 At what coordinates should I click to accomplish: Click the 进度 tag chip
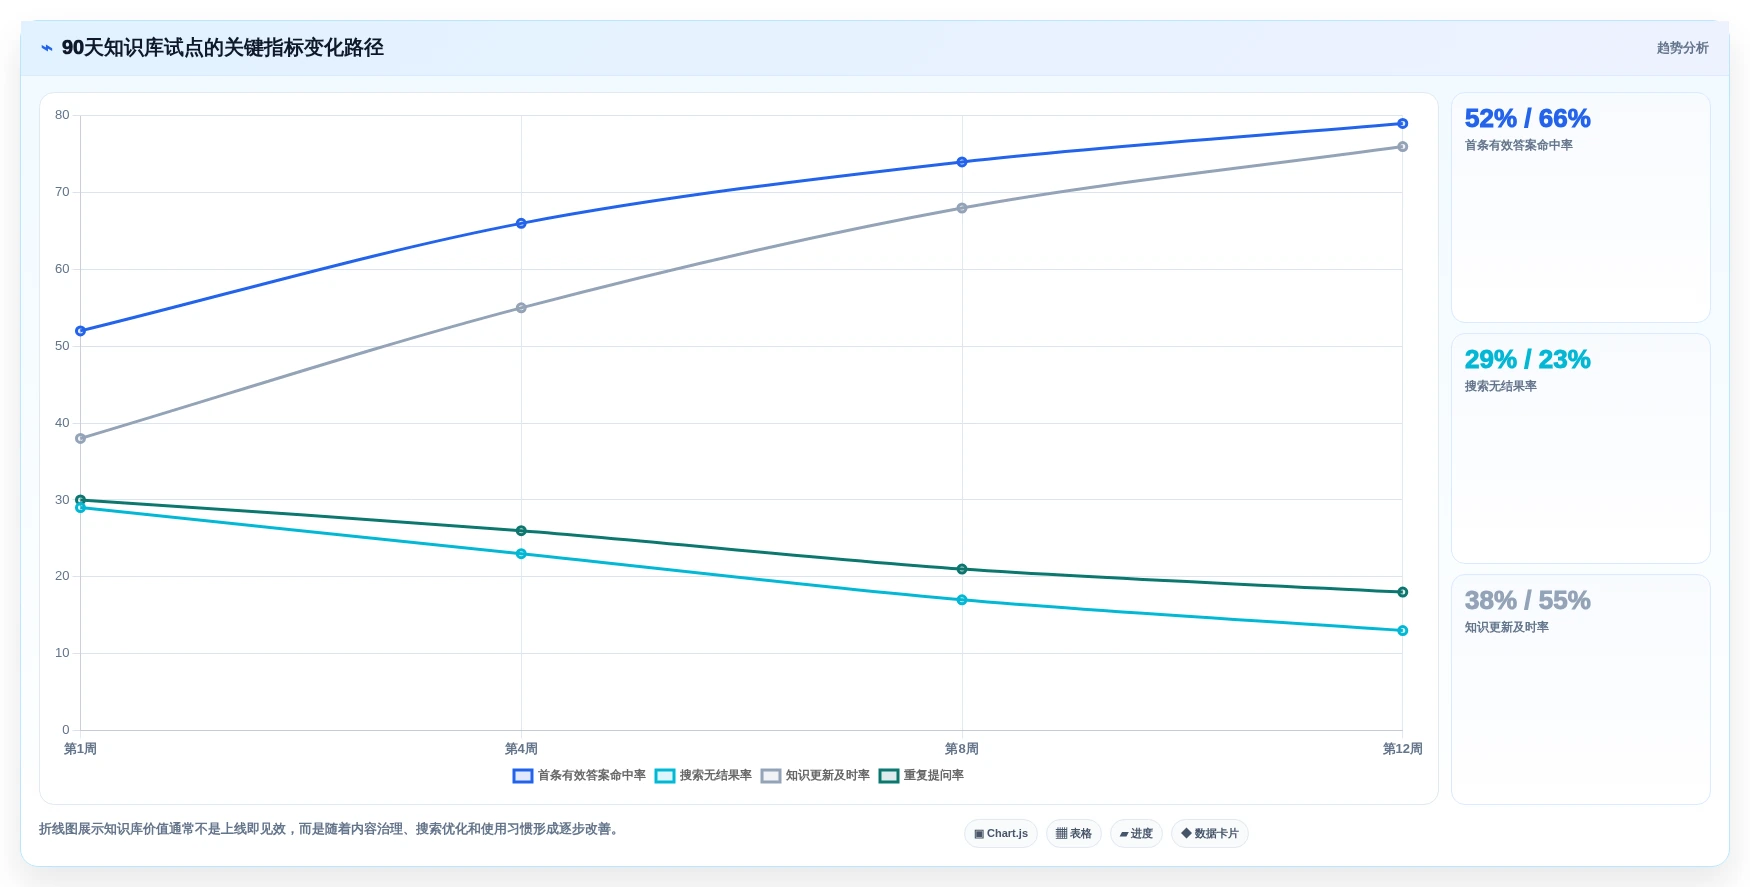pyautogui.click(x=1136, y=833)
